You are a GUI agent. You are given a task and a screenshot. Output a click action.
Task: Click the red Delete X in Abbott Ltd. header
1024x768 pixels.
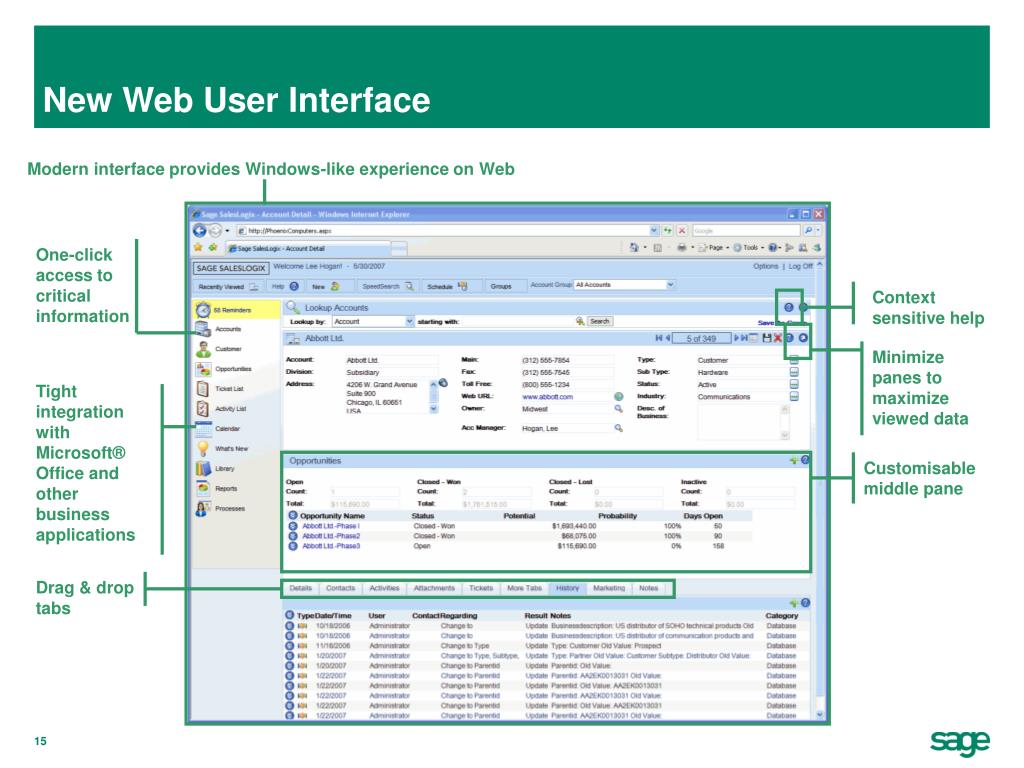coord(777,338)
